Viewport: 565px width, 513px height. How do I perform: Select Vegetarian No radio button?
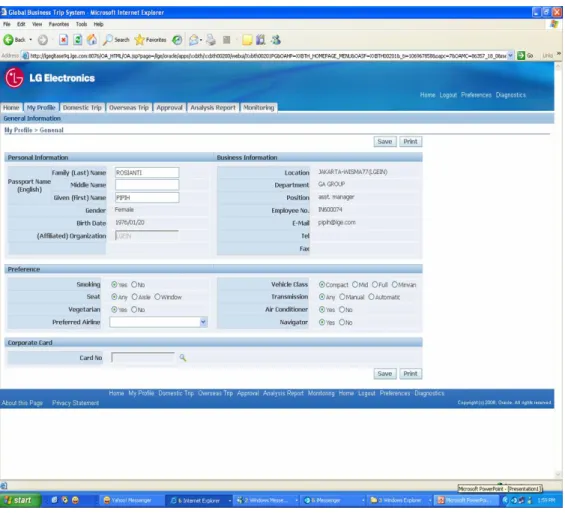tap(134, 310)
